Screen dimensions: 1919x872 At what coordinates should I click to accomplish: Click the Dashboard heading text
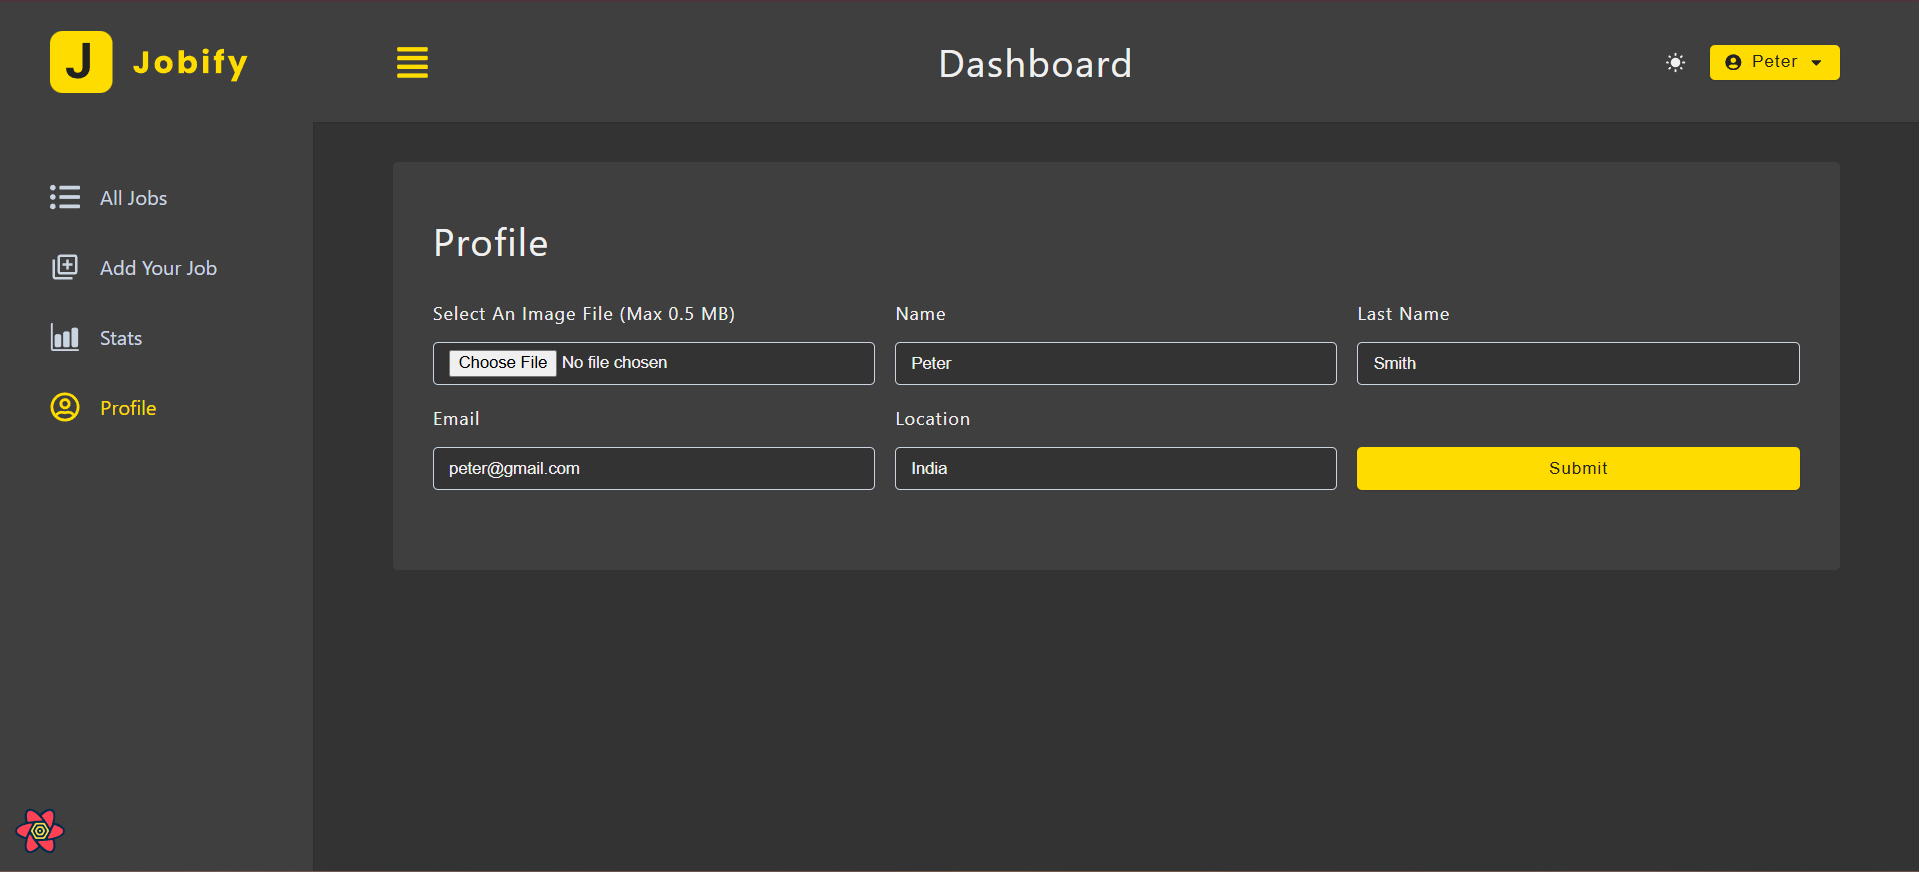tap(1035, 64)
